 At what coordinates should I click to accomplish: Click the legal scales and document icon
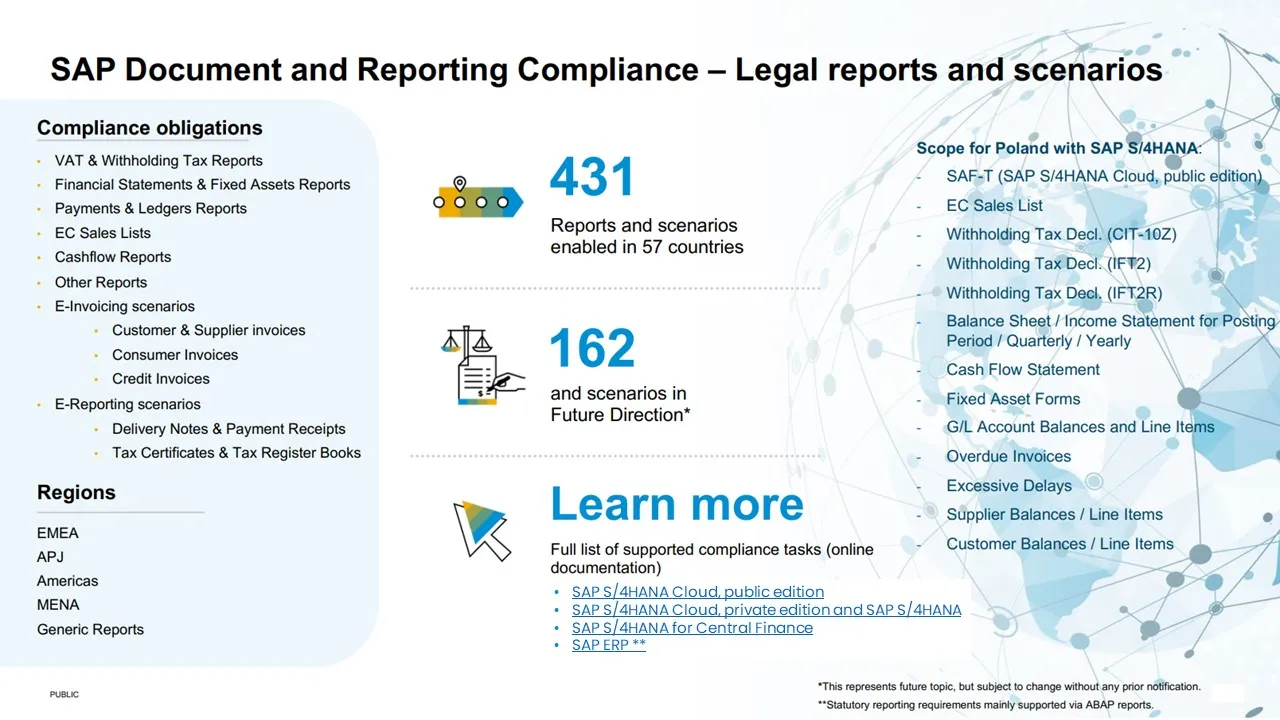click(x=482, y=365)
